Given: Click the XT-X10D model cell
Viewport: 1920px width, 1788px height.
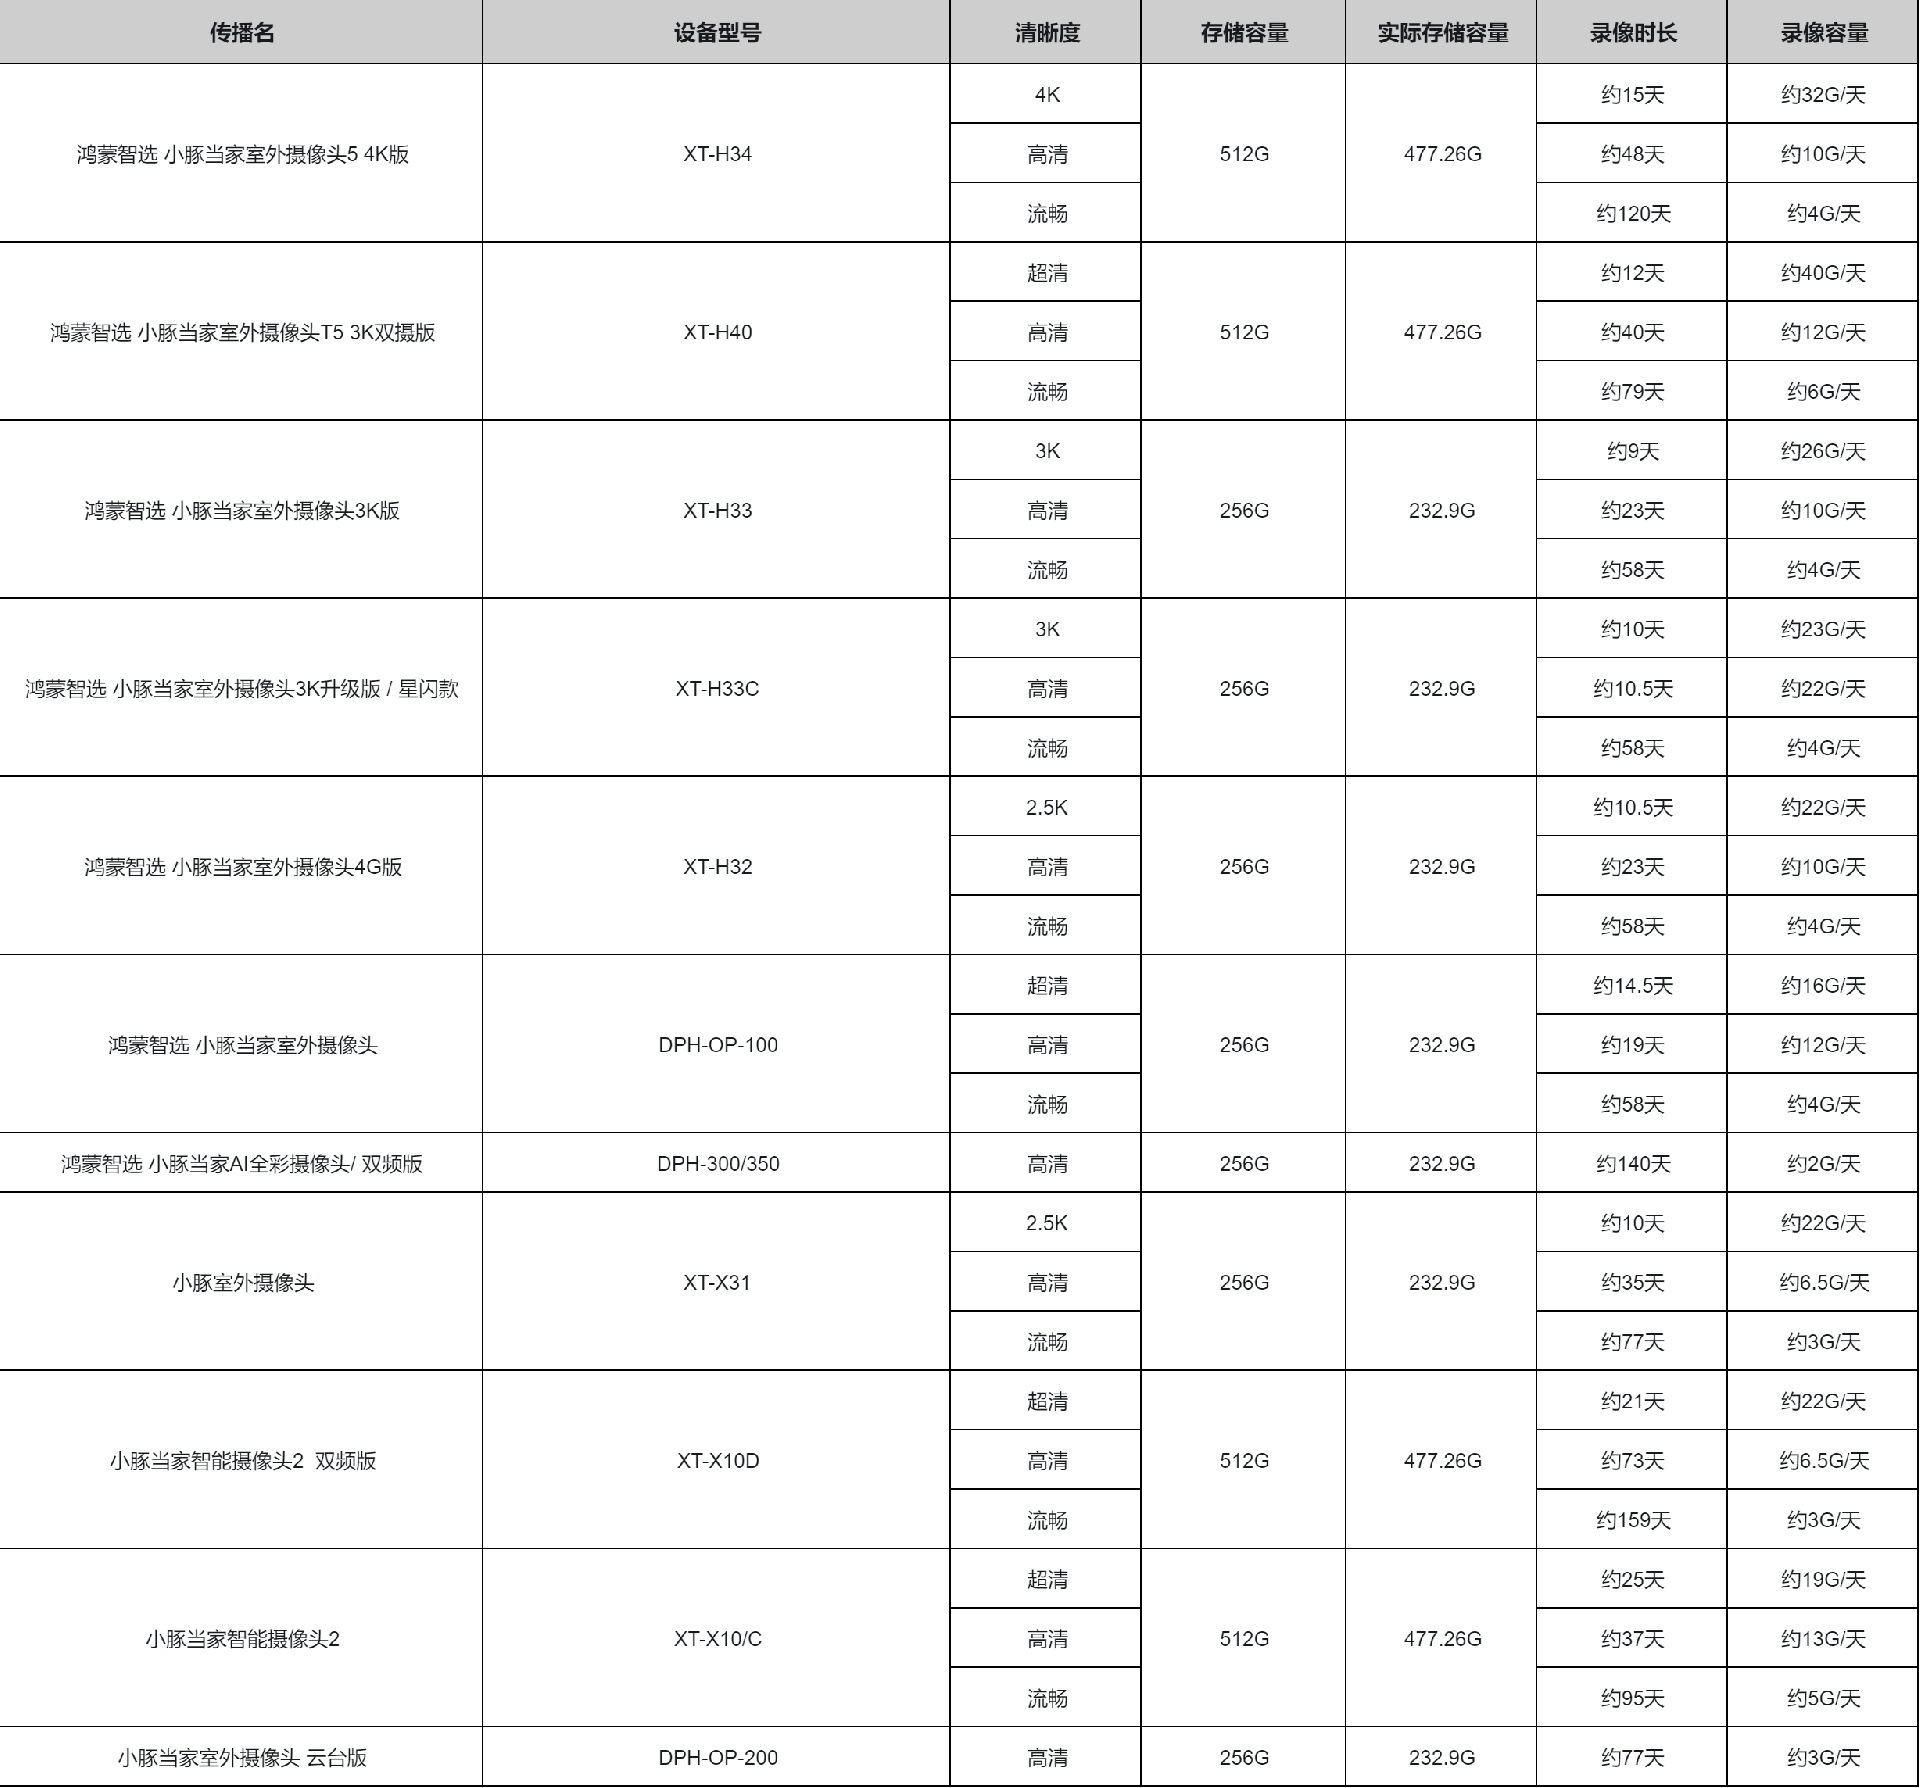Looking at the screenshot, I should [717, 1460].
